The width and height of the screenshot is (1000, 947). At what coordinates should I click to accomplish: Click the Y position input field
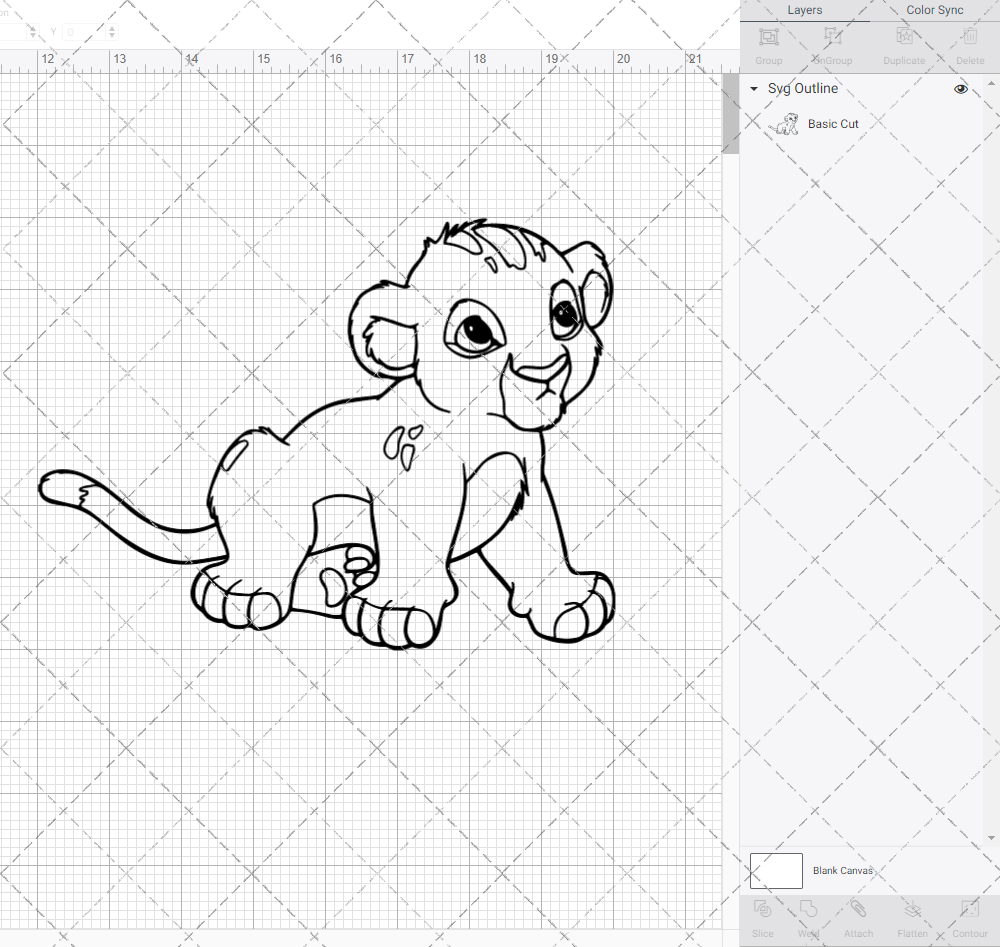84,32
